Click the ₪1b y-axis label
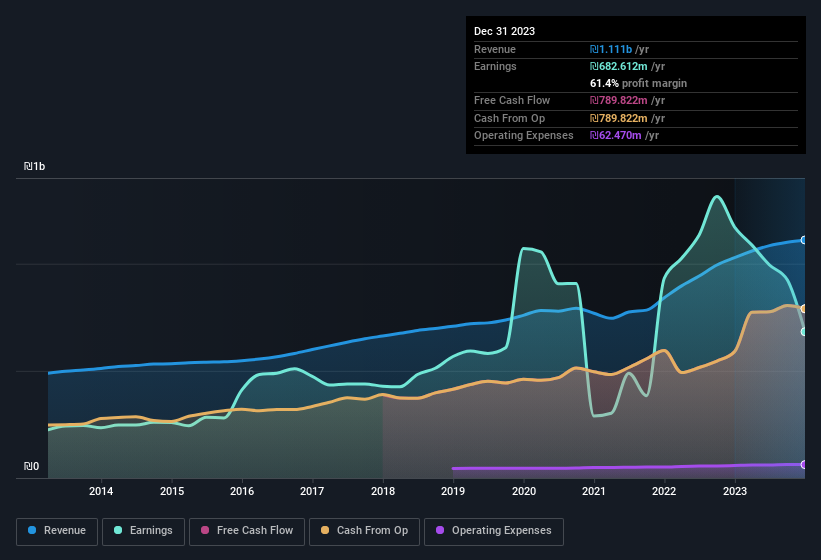The image size is (821, 560). coord(35,166)
